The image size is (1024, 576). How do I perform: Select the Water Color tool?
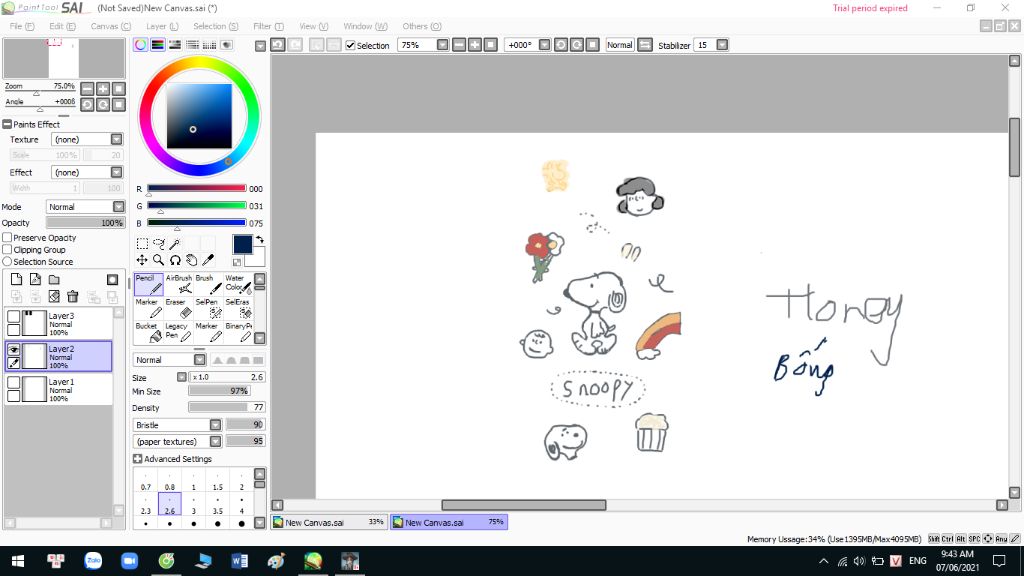pos(238,284)
